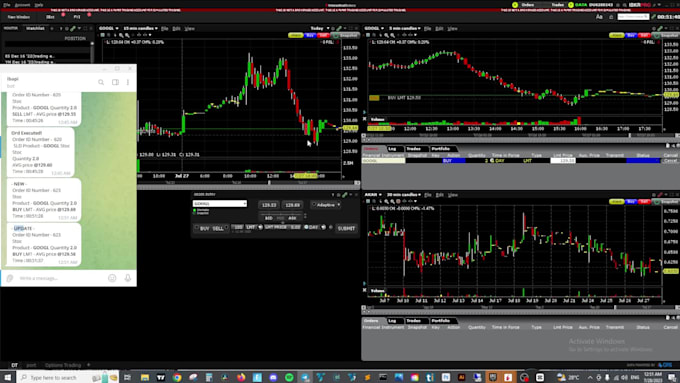Open the Account menu in TWS
This screenshot has height=383, width=680.
[x=23, y=5]
